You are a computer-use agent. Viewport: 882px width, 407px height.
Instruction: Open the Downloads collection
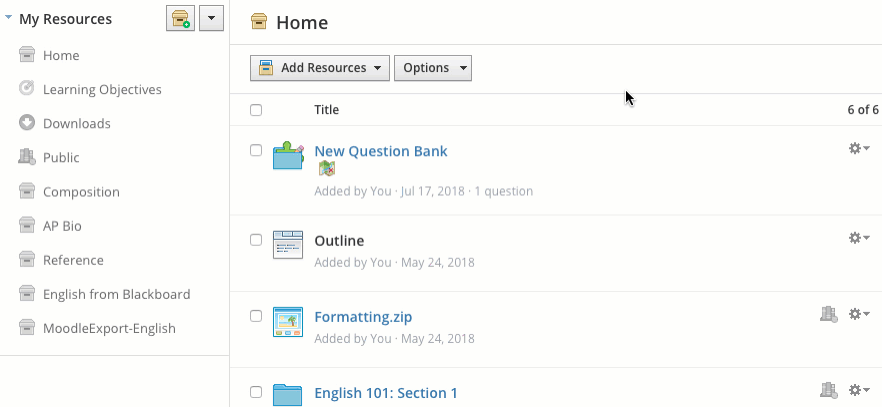(76, 124)
